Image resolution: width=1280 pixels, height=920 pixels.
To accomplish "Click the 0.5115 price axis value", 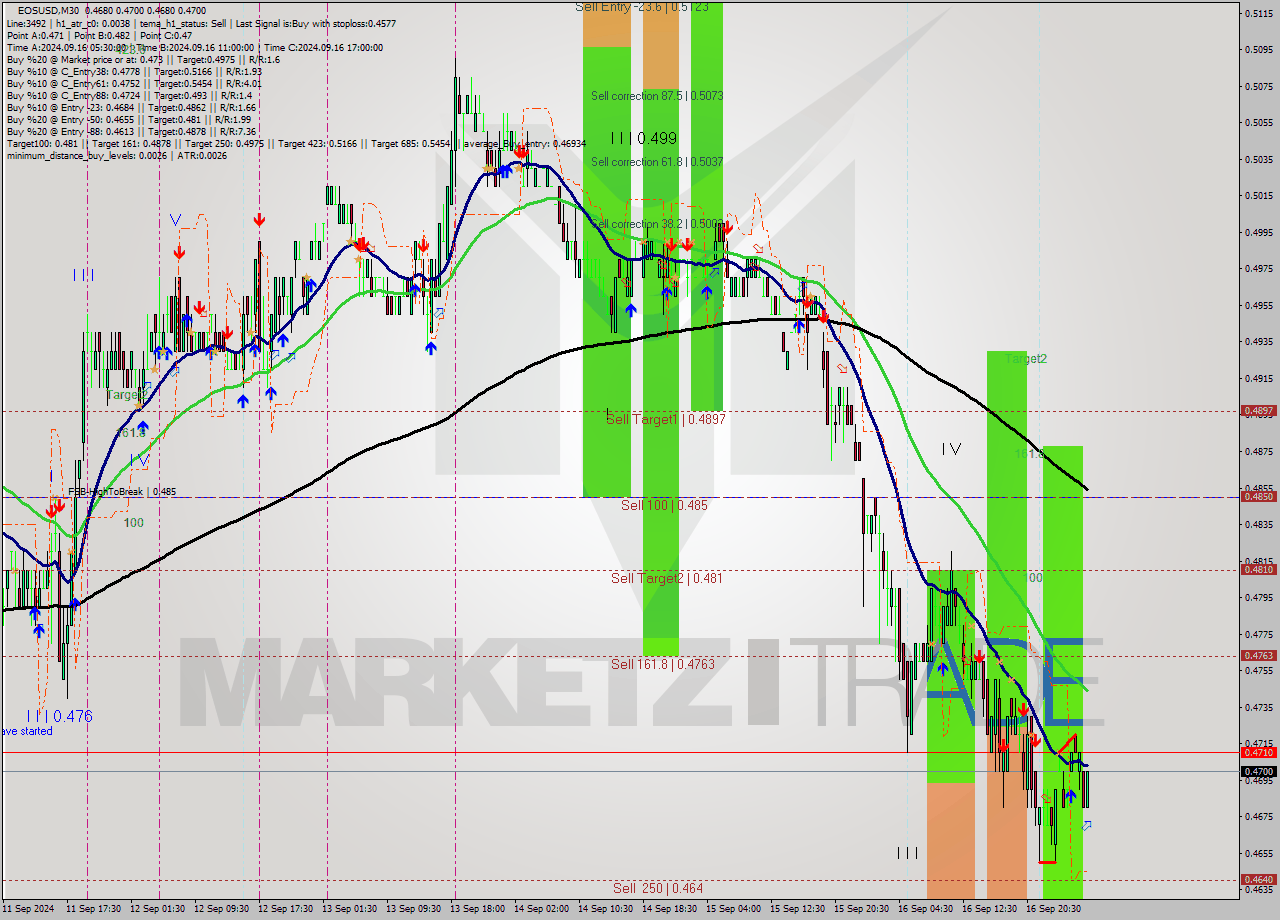I will click(x=1258, y=12).
